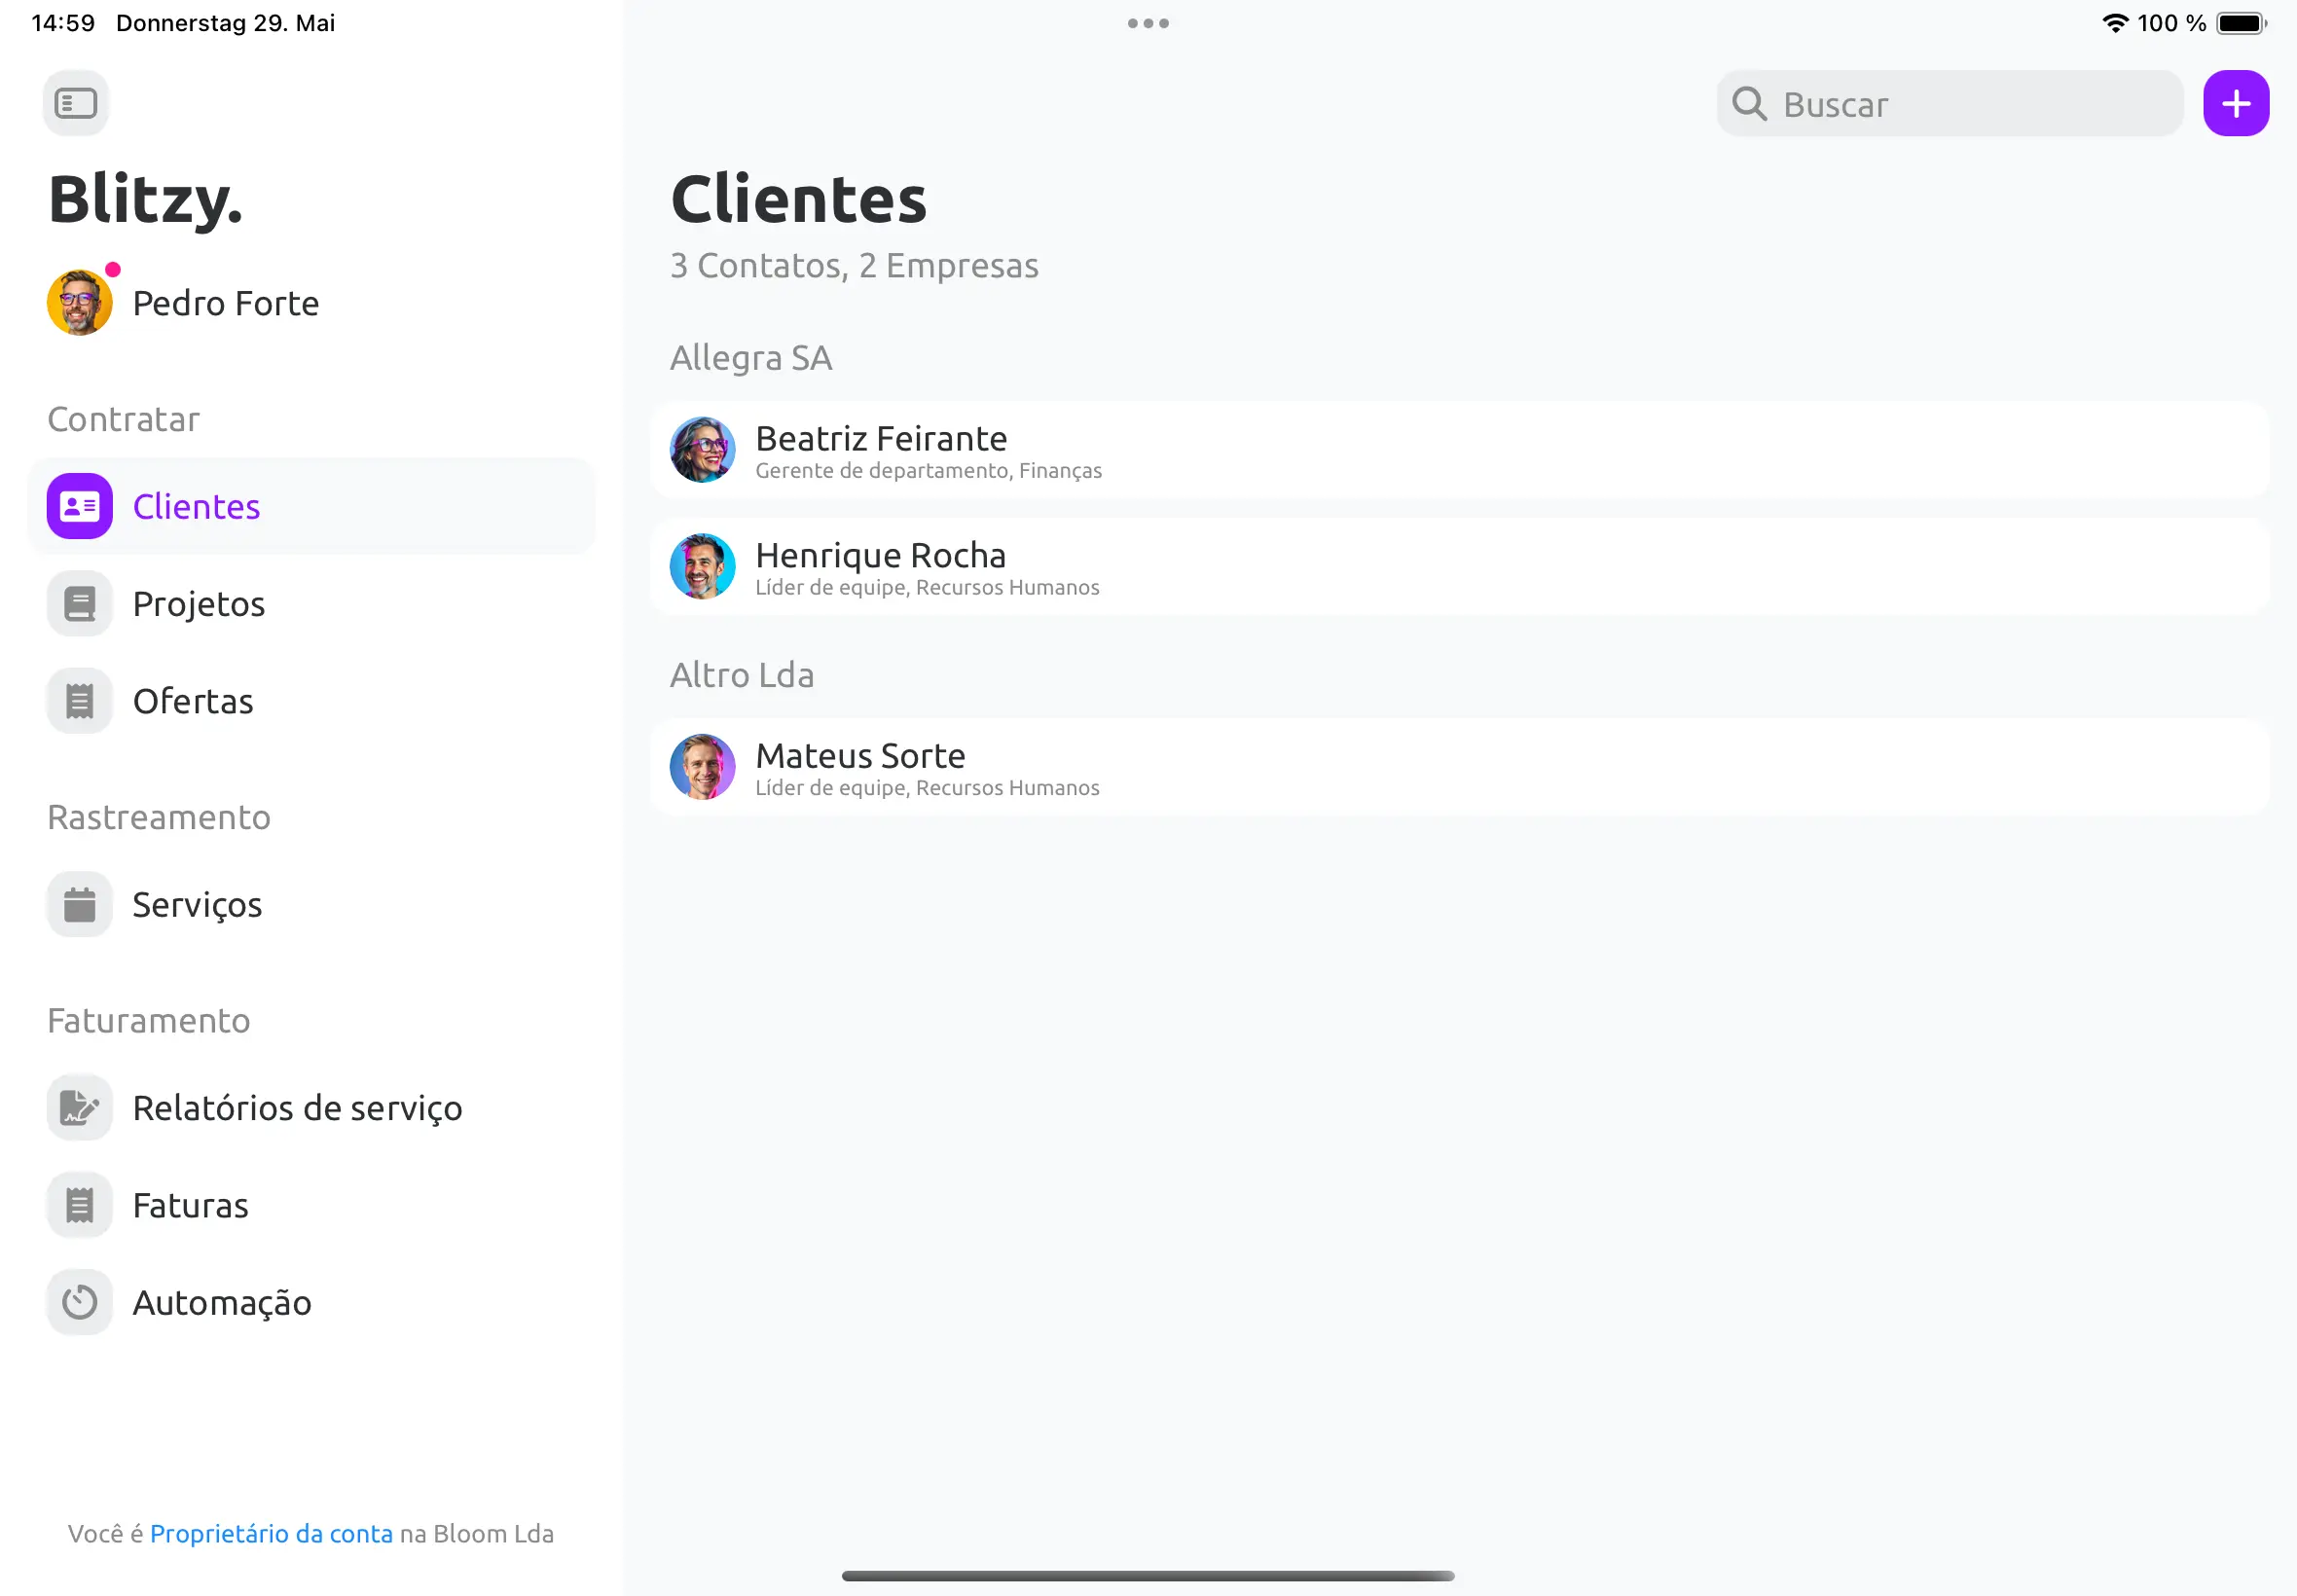Tap the home indicator bar at bottom
The height and width of the screenshot is (1596, 2297).
pyautogui.click(x=1148, y=1576)
